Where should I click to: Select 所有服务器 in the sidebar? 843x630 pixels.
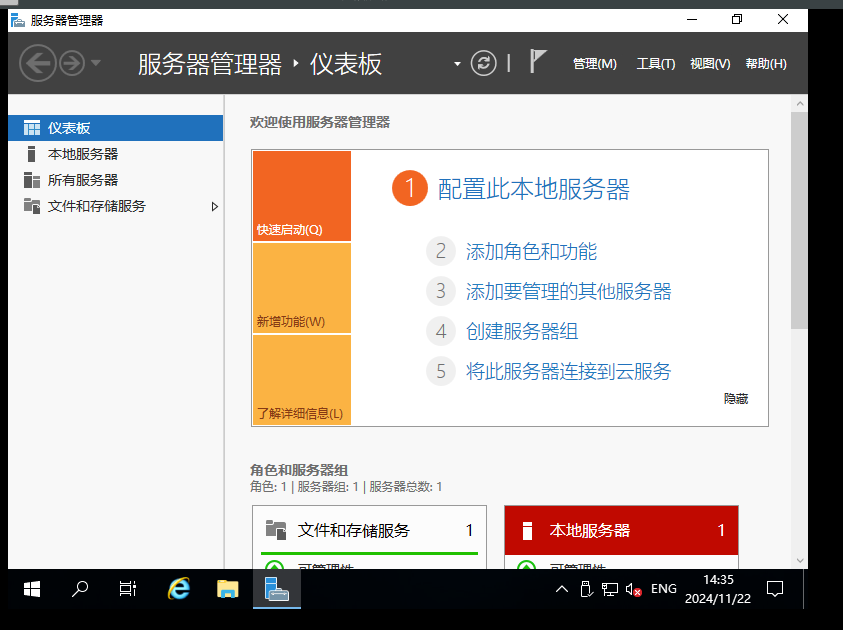click(x=83, y=180)
